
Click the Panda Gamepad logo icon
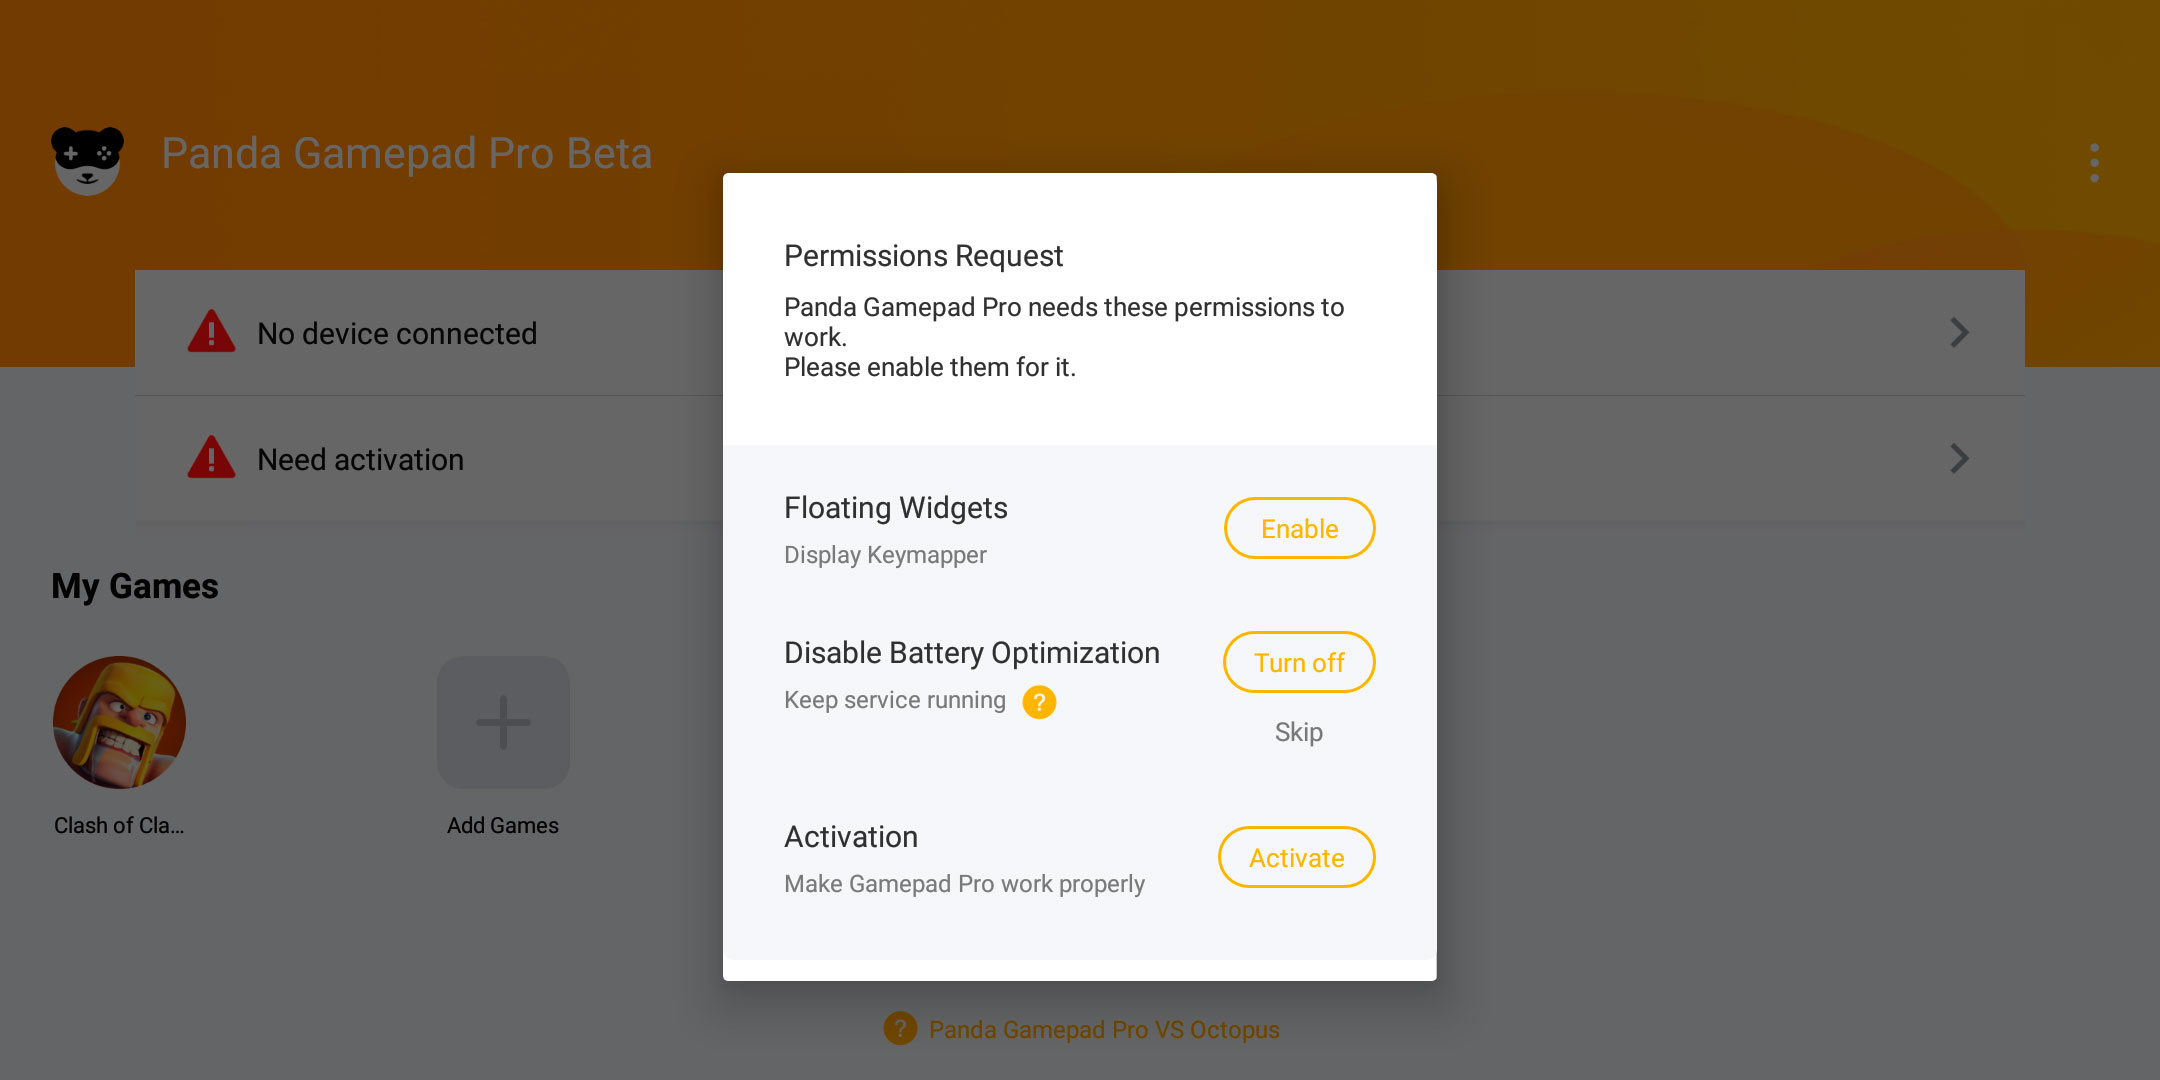(87, 160)
